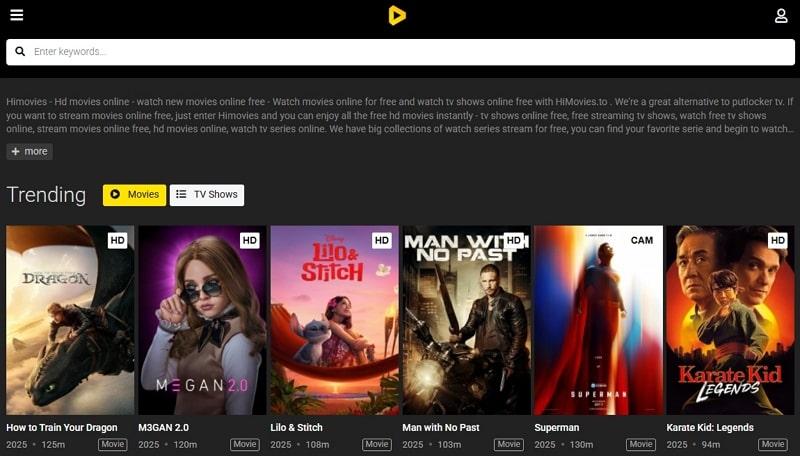Click HD badge on Man with No Past
This screenshot has height=456, width=800.
pos(514,240)
